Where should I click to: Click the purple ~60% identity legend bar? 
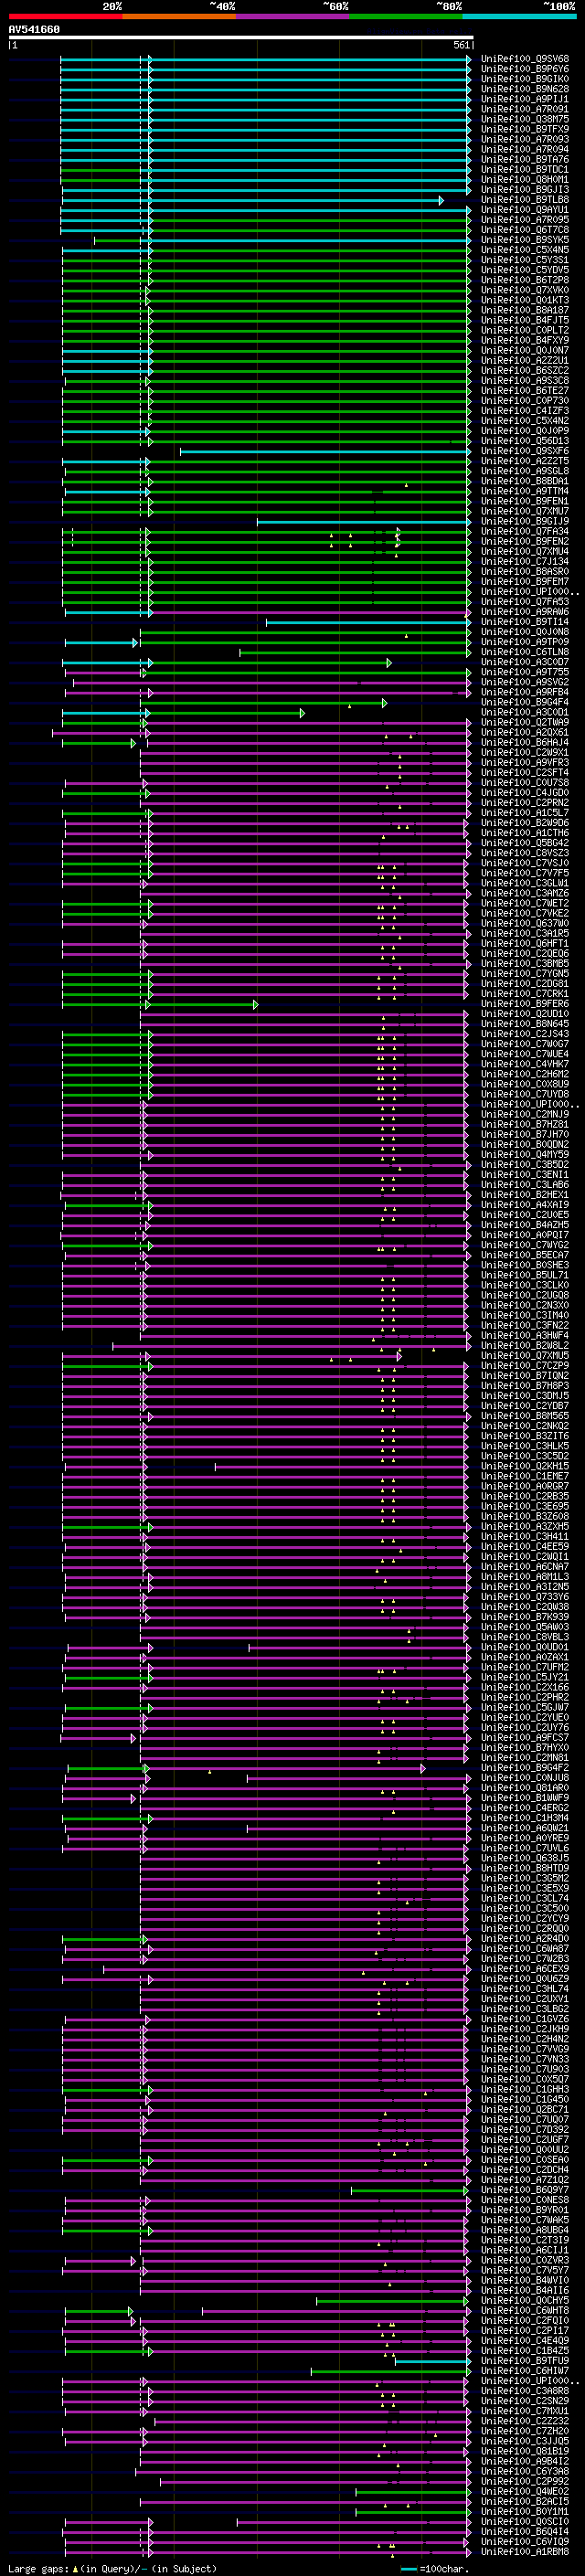click(293, 16)
